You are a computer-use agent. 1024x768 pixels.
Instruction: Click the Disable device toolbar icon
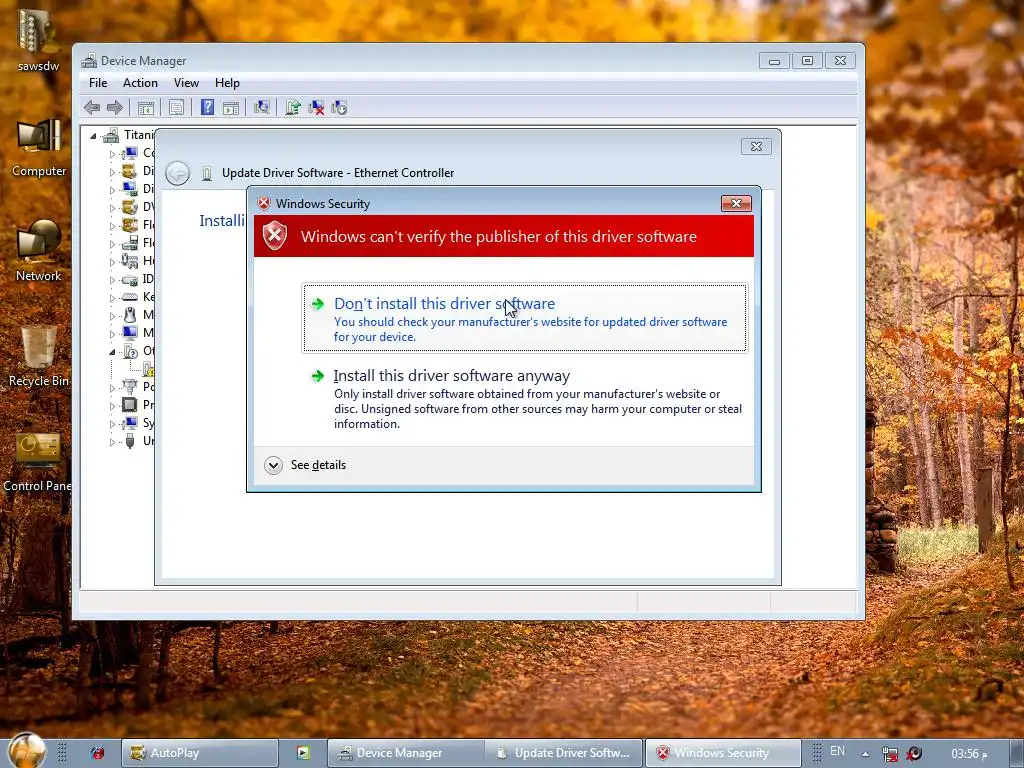tap(339, 108)
